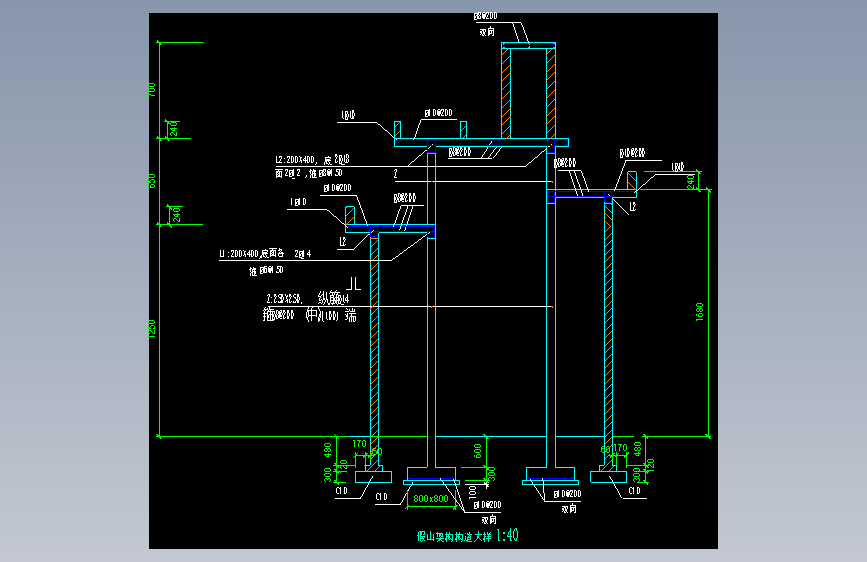Screen dimensions: 867x562
Task: Select the '240' dimension at the far right
Action: pyautogui.click(x=691, y=182)
